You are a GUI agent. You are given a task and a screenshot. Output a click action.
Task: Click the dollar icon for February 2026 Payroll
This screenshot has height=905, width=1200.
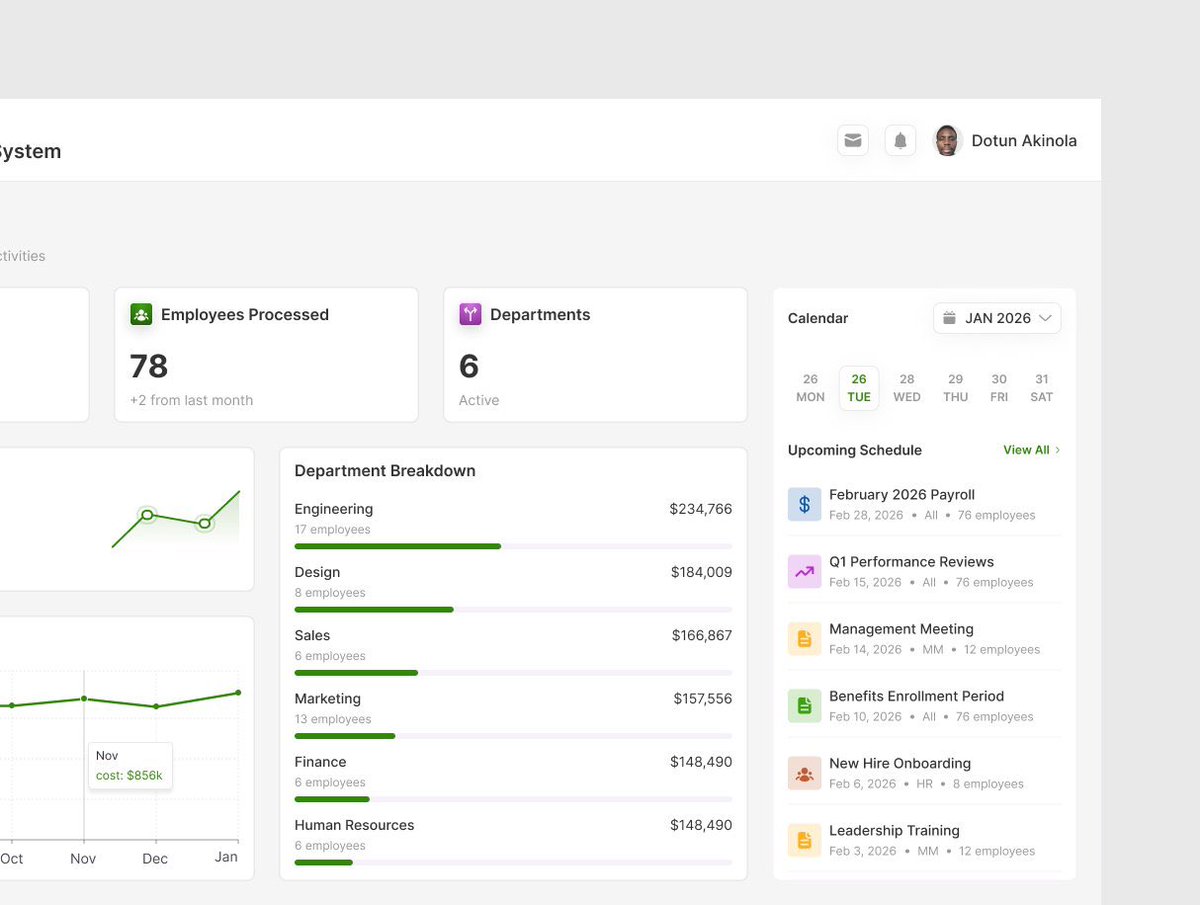coord(804,504)
